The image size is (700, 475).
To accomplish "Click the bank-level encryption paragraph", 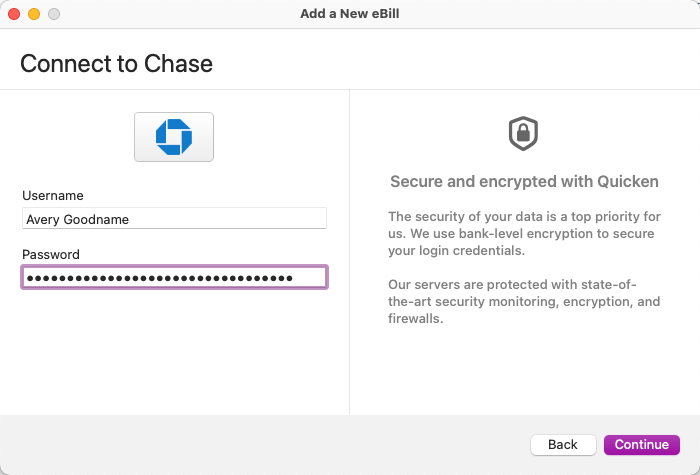I will point(523,233).
